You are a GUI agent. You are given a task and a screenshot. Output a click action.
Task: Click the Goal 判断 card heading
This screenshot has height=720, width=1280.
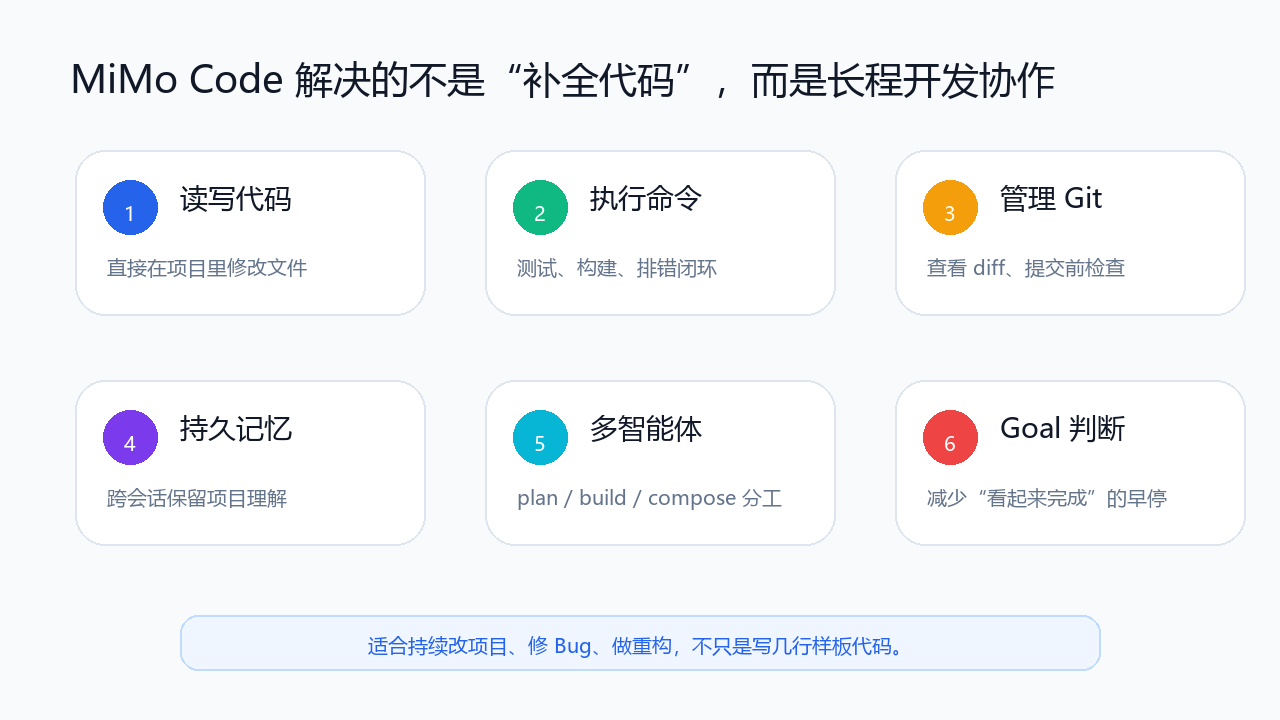tap(1063, 429)
